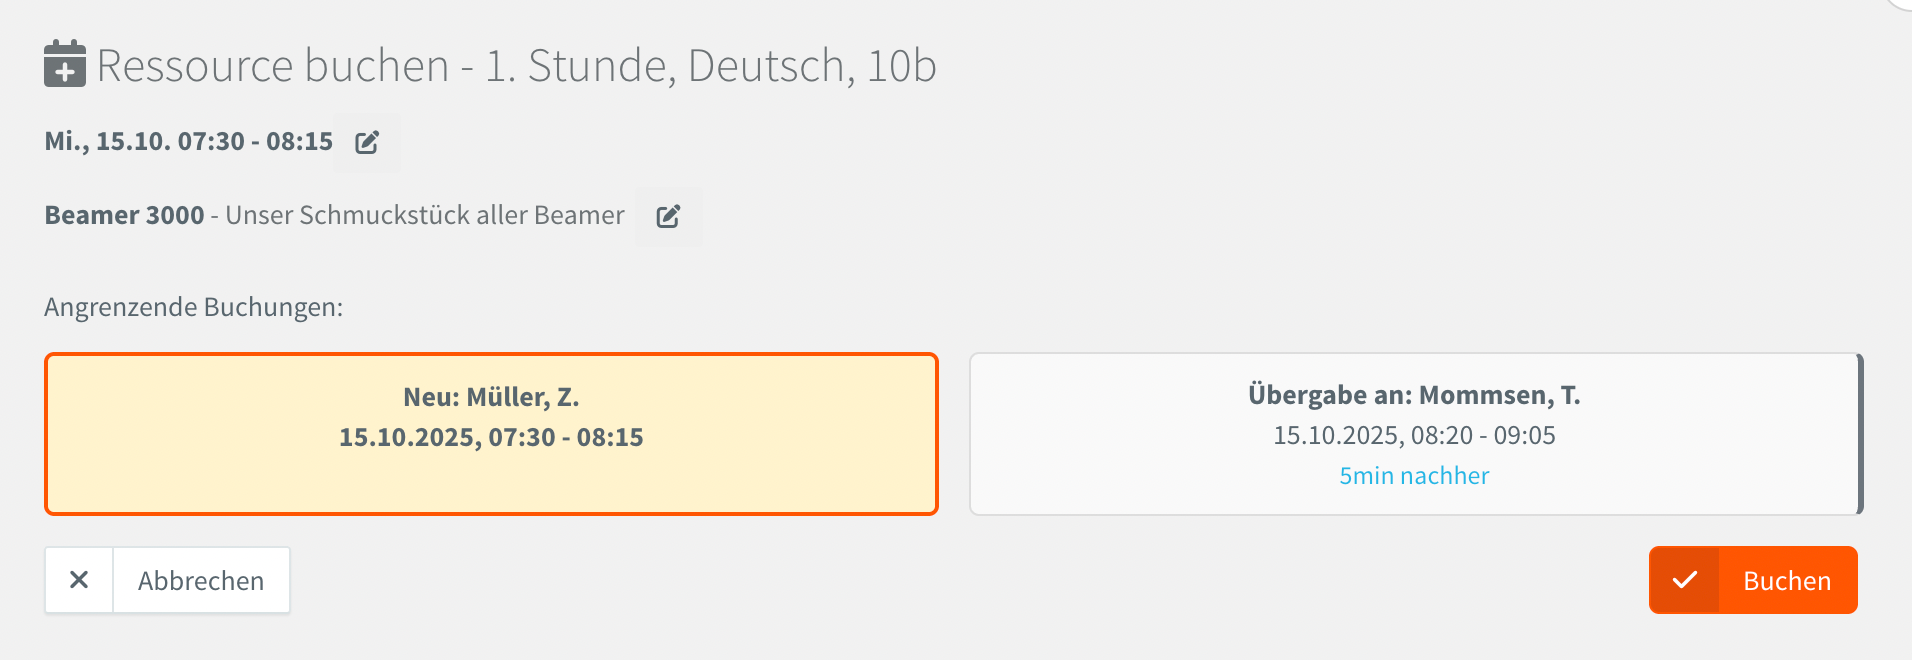Edit the Beamer 3000 resource selection
The height and width of the screenshot is (660, 1912).
[668, 216]
